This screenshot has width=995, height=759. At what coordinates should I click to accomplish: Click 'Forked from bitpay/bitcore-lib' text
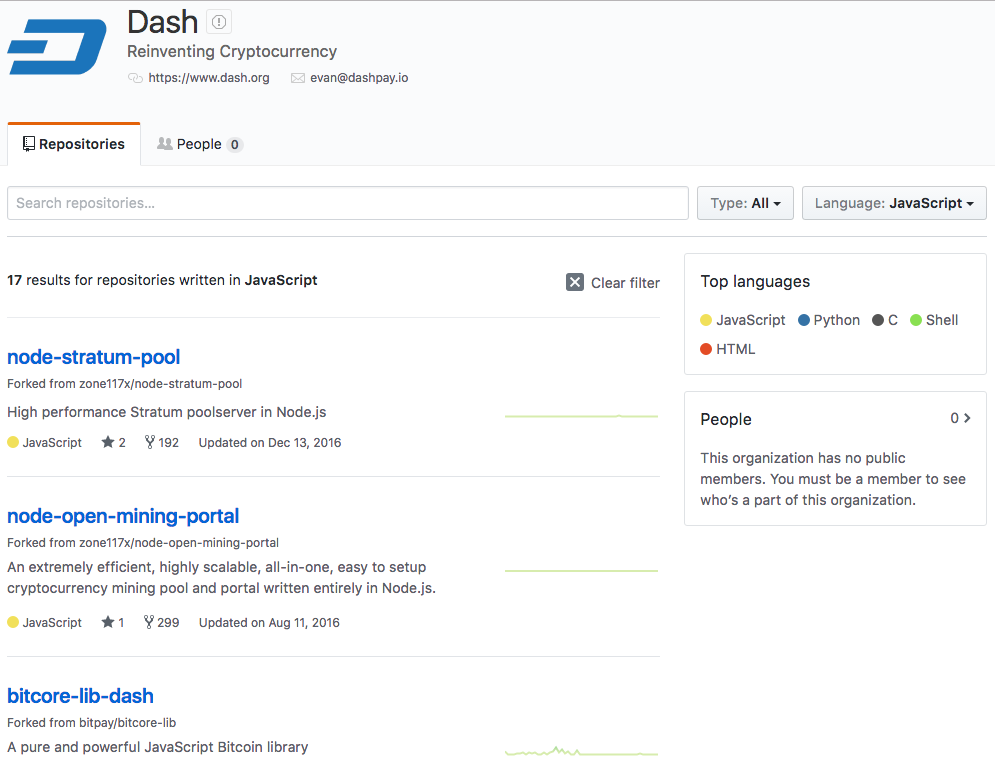point(91,723)
